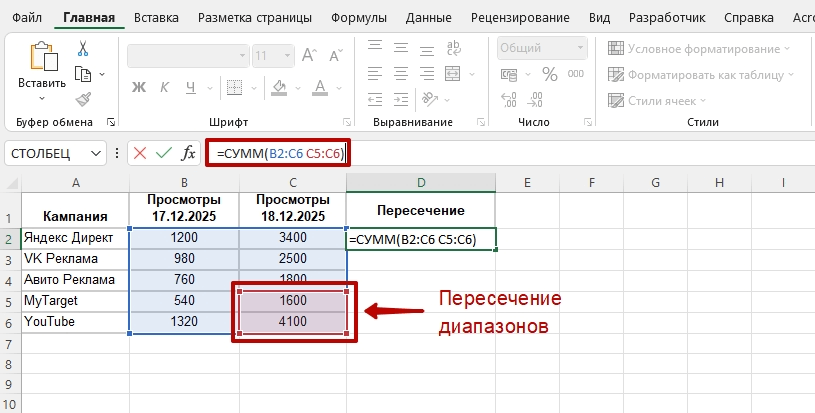Open the font size dropdown
This screenshot has height=413, width=815.
pyautogui.click(x=287, y=56)
